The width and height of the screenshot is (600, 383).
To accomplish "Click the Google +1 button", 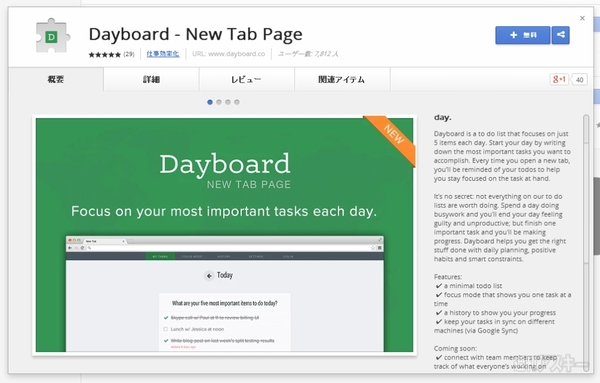I will point(559,80).
